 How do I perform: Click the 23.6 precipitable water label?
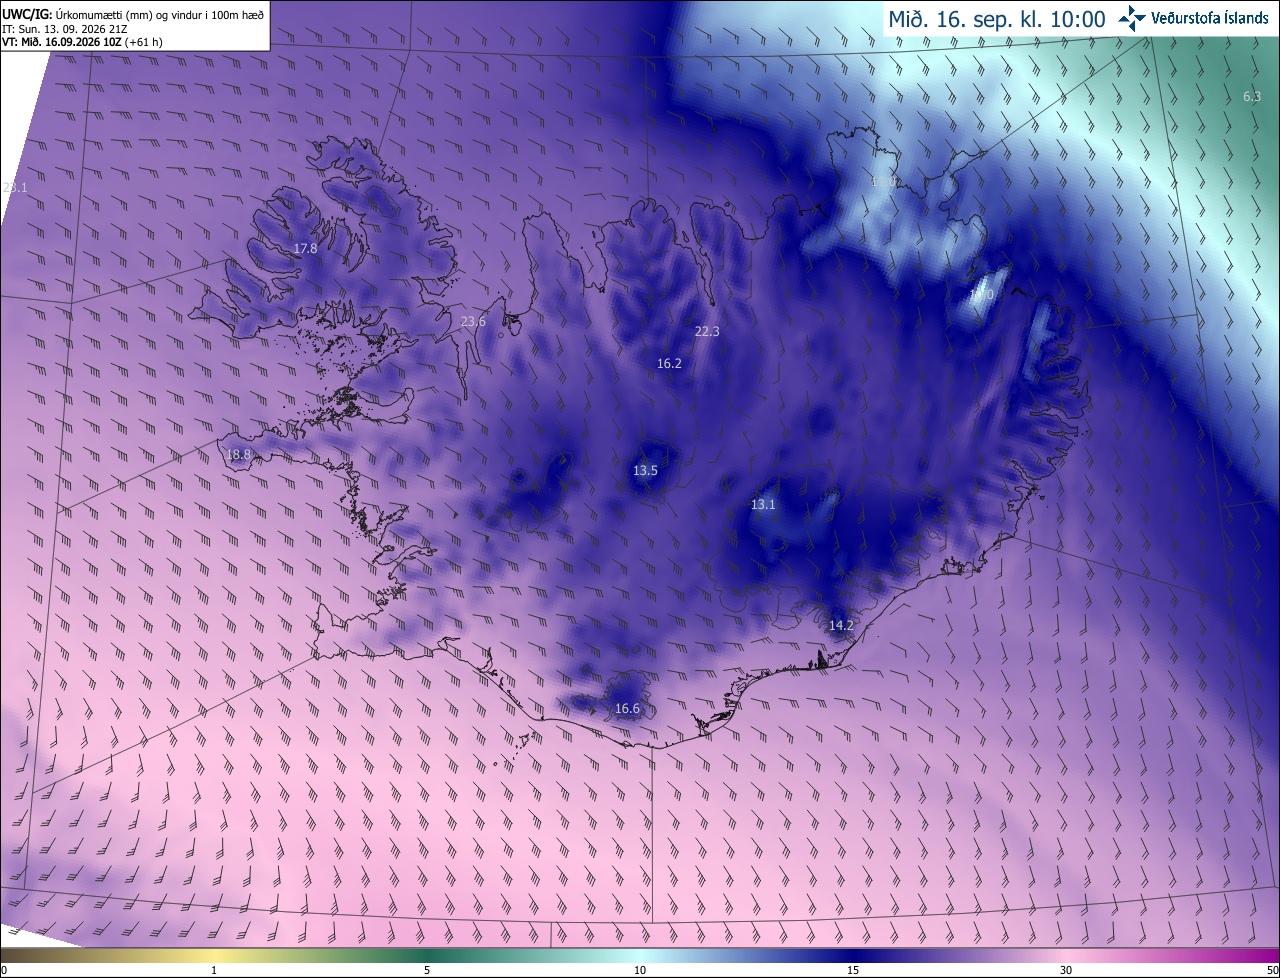click(x=473, y=321)
